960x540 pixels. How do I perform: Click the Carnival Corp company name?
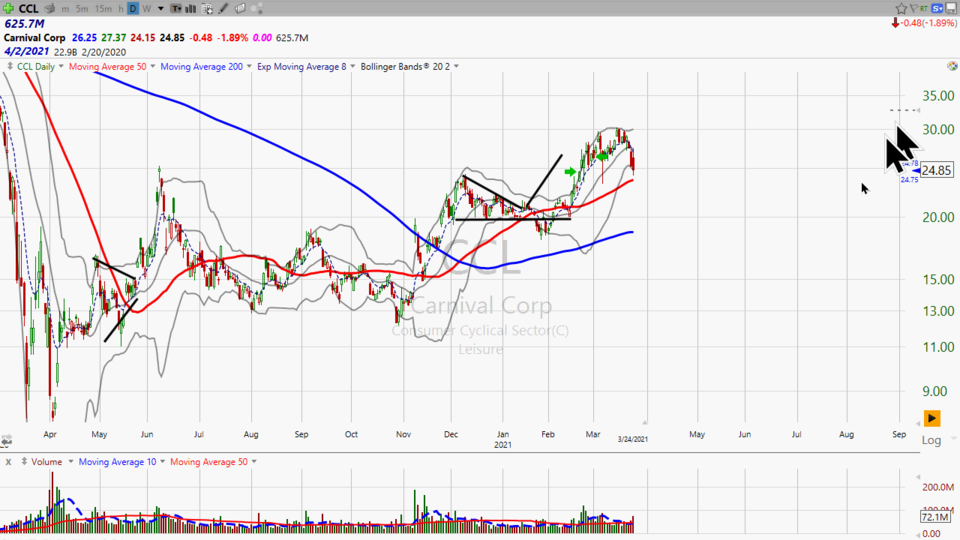(x=34, y=37)
